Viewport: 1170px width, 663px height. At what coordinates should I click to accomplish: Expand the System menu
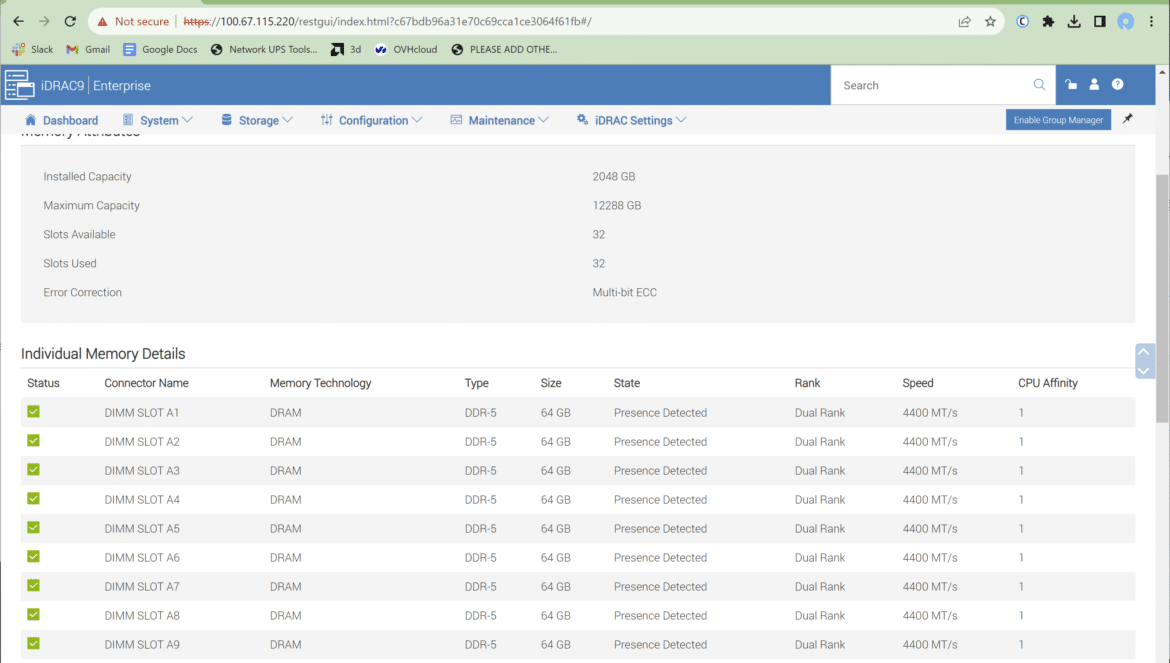[x=157, y=120]
